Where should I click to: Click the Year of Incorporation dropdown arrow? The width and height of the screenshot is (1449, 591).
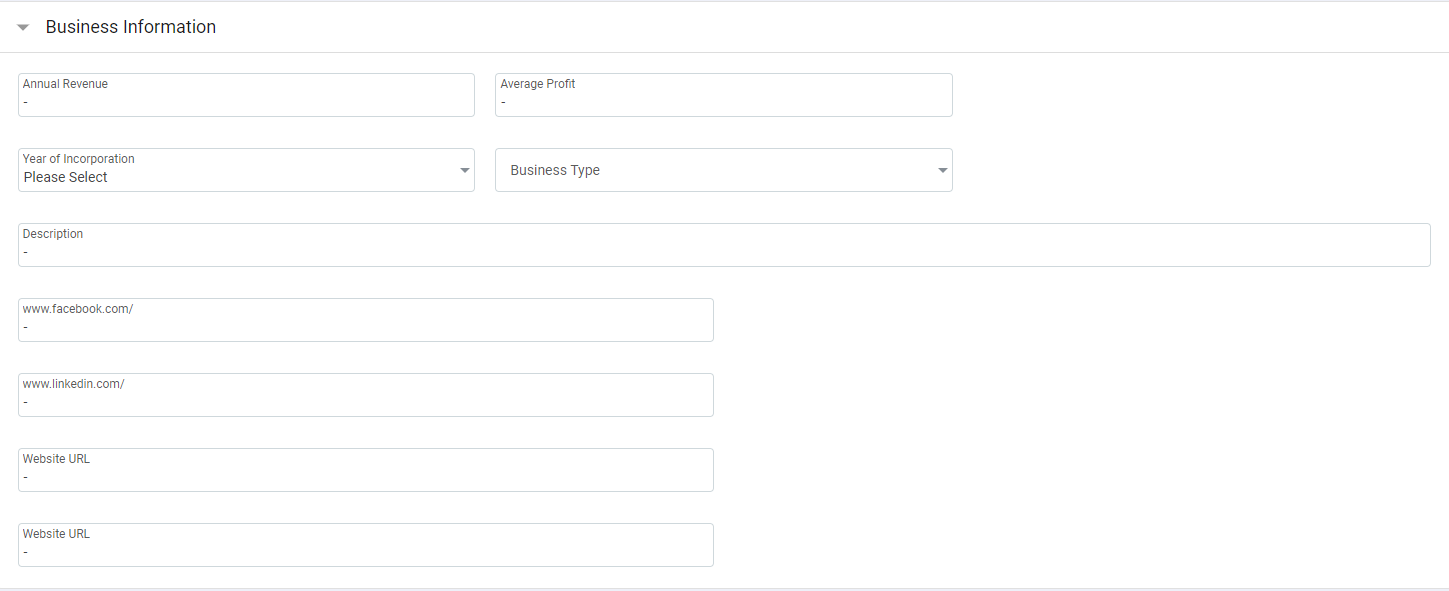coord(465,171)
